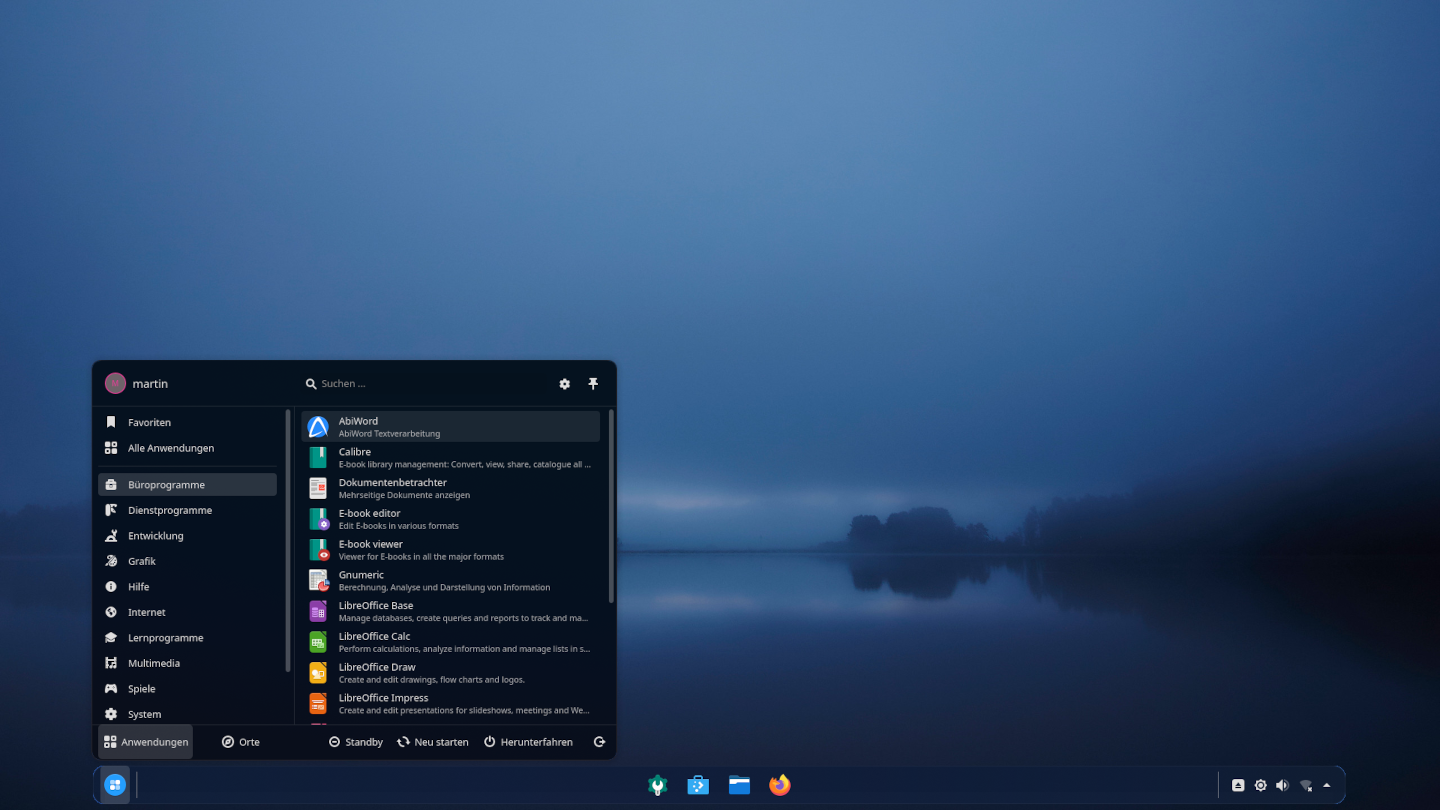Click the volume icon in system tray
Image resolution: width=1440 pixels, height=810 pixels.
click(1282, 786)
